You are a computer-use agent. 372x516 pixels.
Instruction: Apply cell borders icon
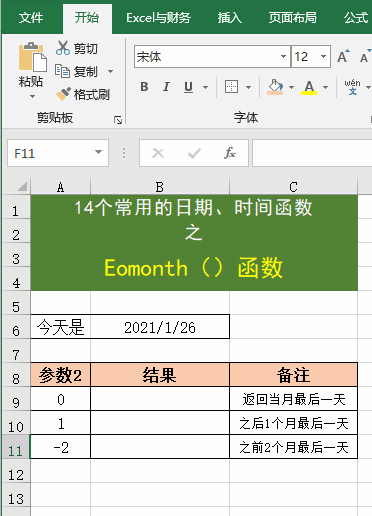pyautogui.click(x=231, y=87)
